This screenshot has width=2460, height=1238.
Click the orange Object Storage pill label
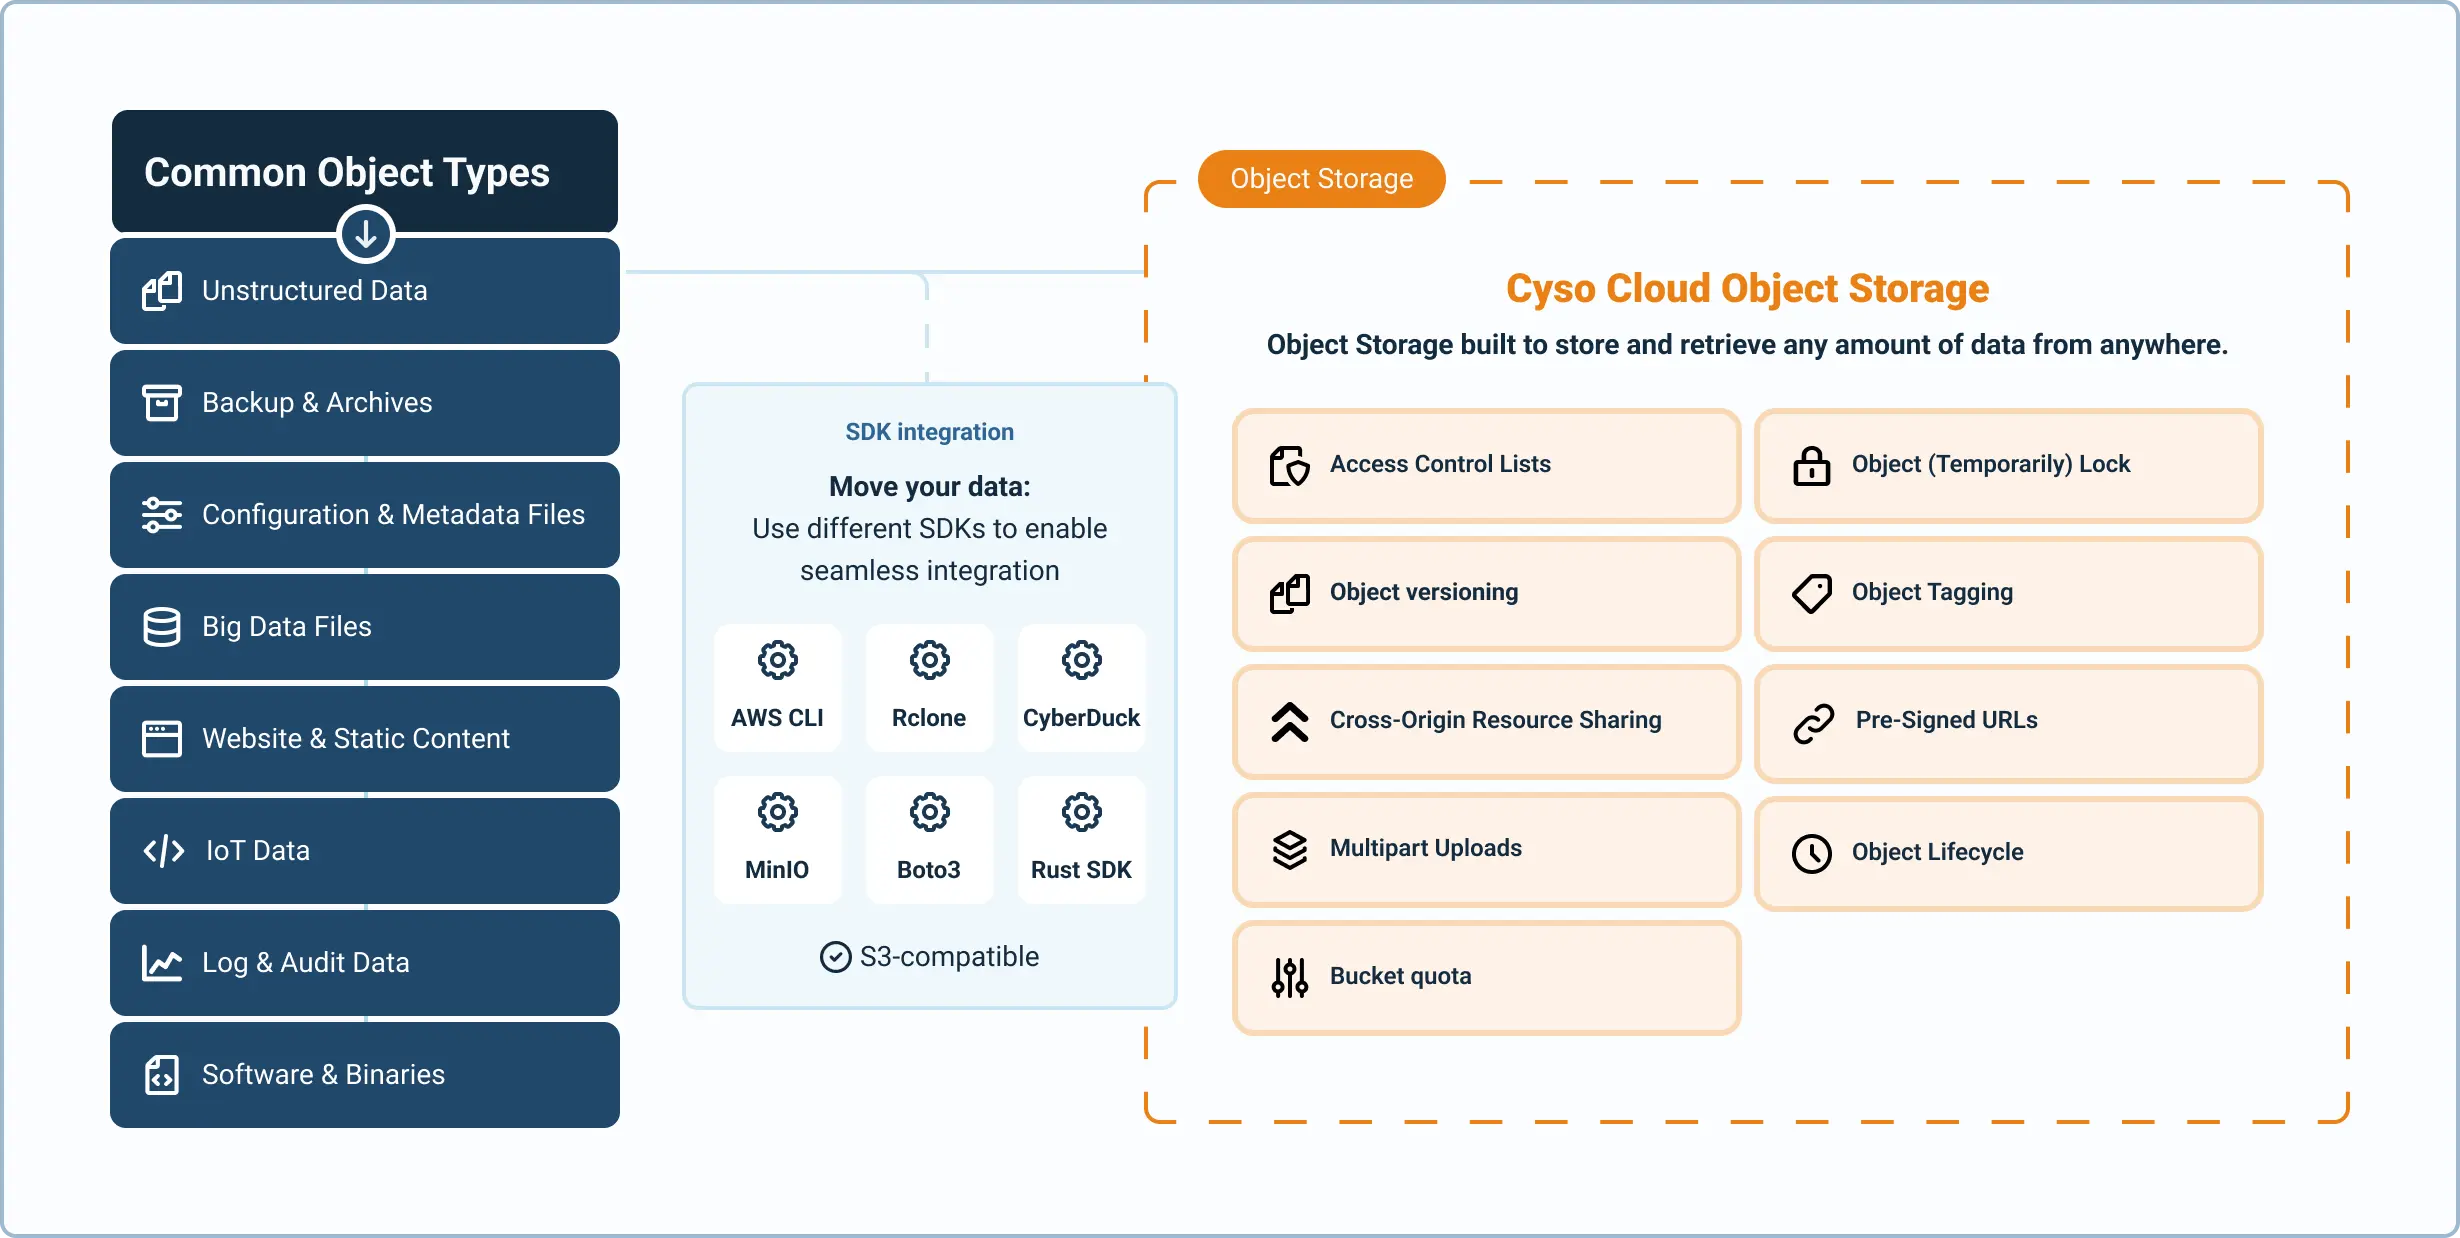tap(1322, 179)
